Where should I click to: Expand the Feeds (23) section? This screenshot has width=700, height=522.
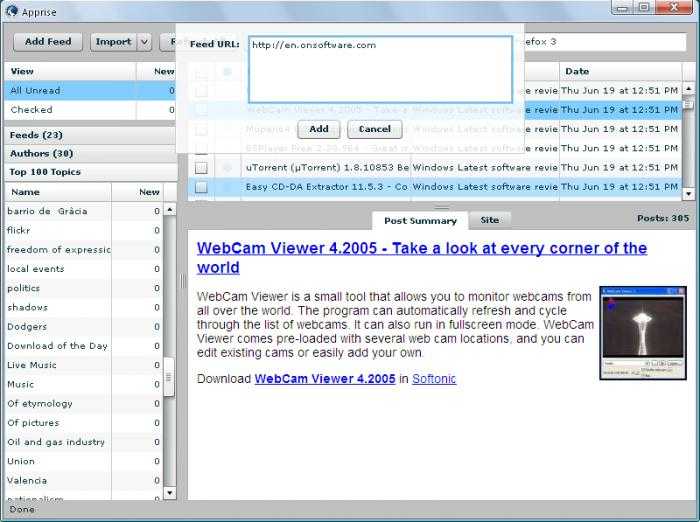pyautogui.click(x=90, y=135)
